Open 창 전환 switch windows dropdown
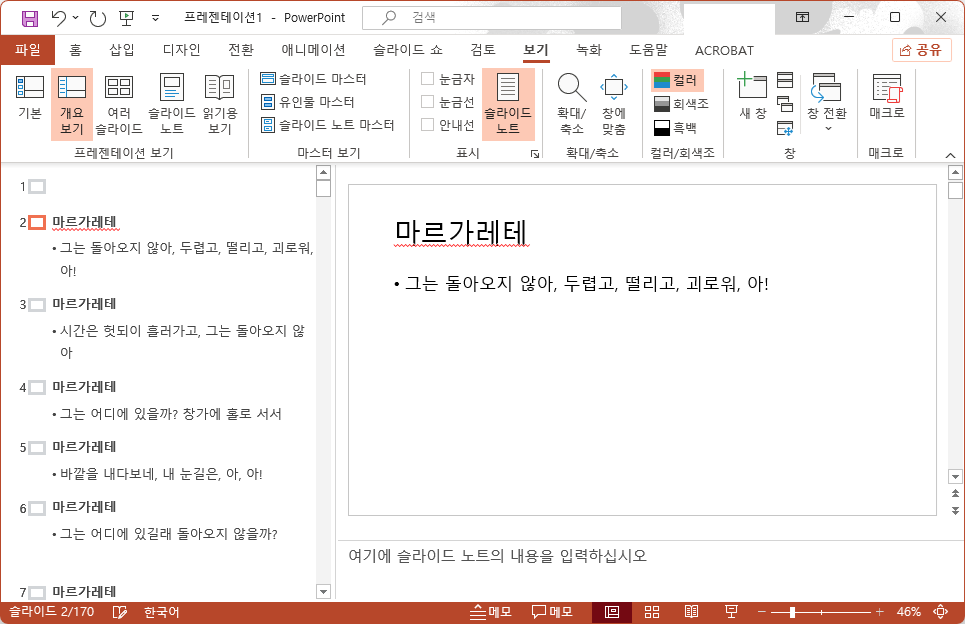The height and width of the screenshot is (624, 965). [827, 102]
